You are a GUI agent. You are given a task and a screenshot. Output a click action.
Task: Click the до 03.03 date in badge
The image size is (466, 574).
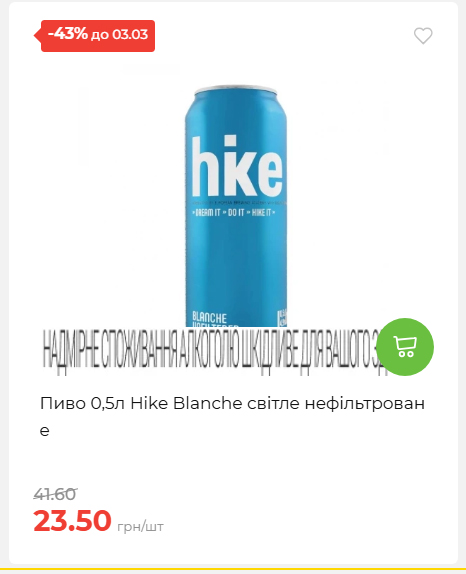click(x=119, y=35)
